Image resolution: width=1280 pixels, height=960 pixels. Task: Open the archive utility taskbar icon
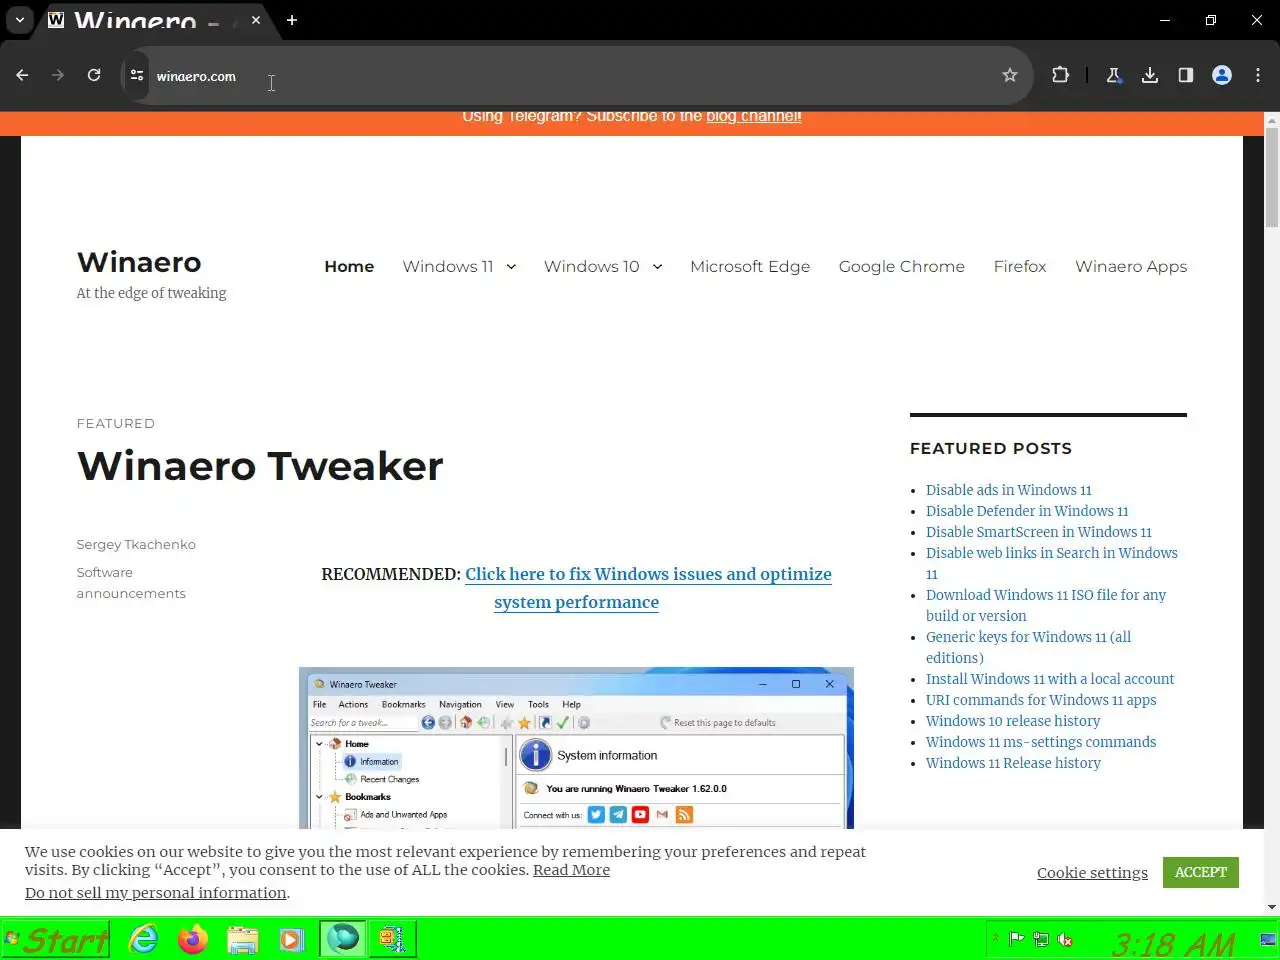coord(391,939)
